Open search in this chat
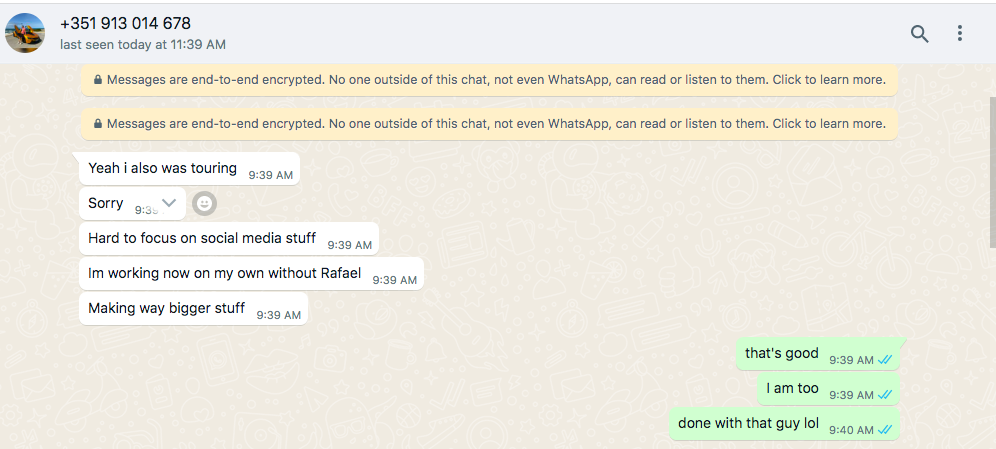 click(x=919, y=34)
